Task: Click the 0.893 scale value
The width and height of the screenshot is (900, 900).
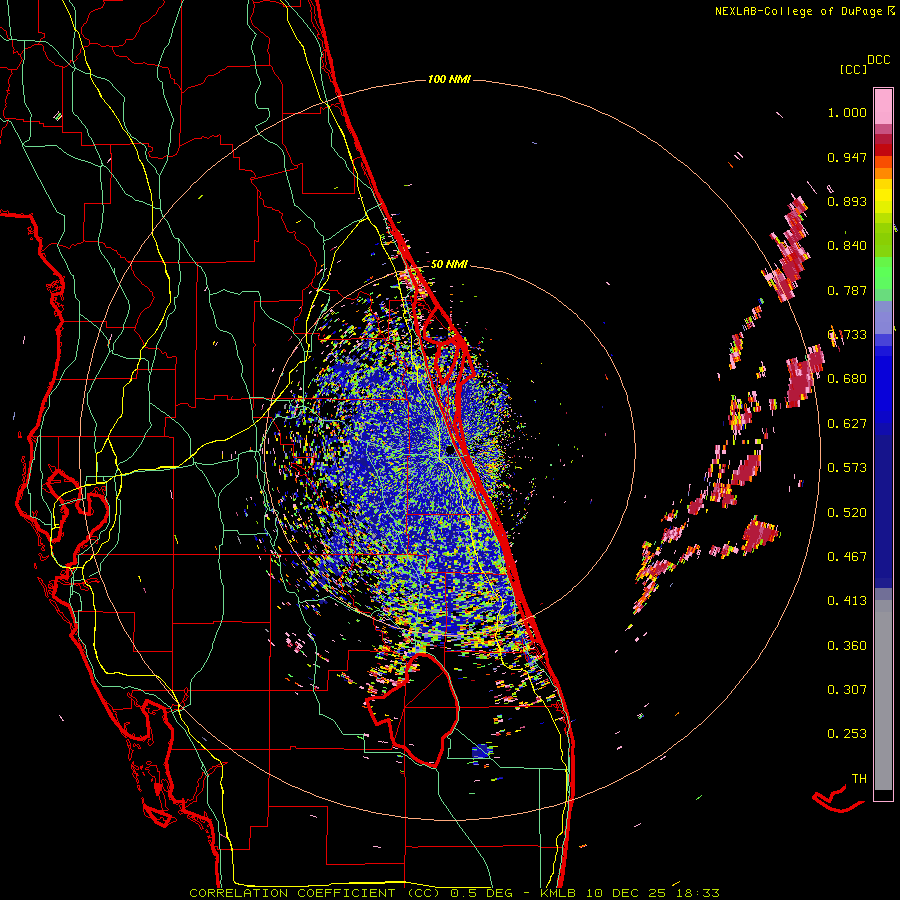Action: tap(847, 201)
